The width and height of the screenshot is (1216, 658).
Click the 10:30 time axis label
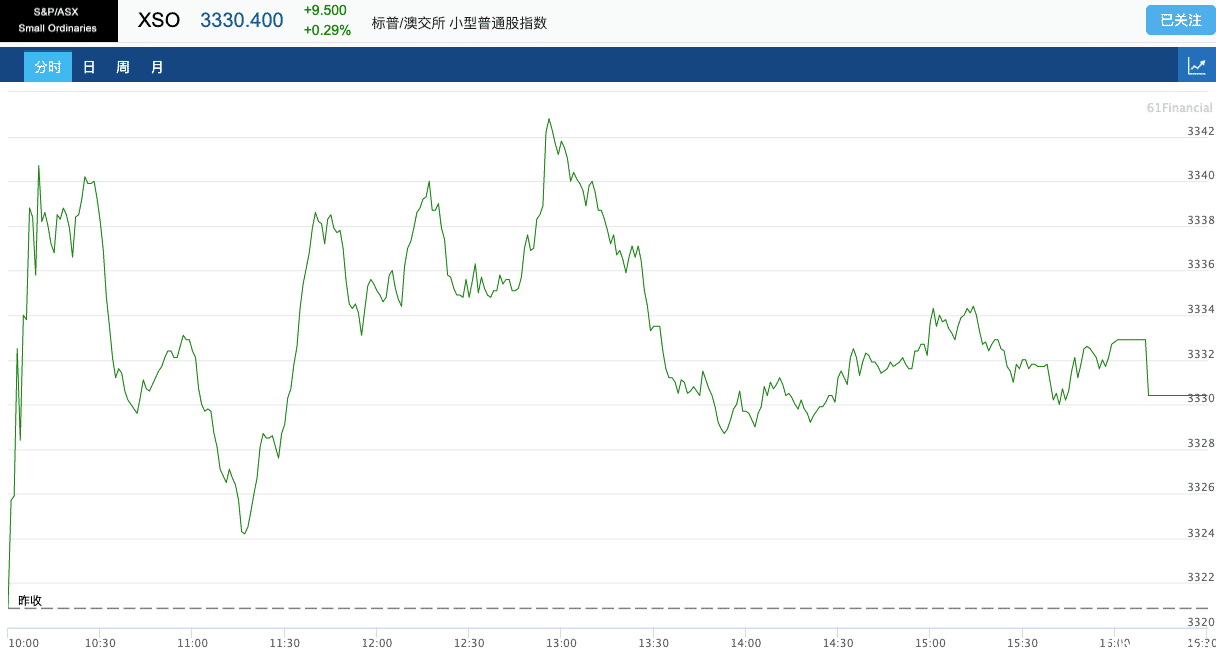point(100,643)
